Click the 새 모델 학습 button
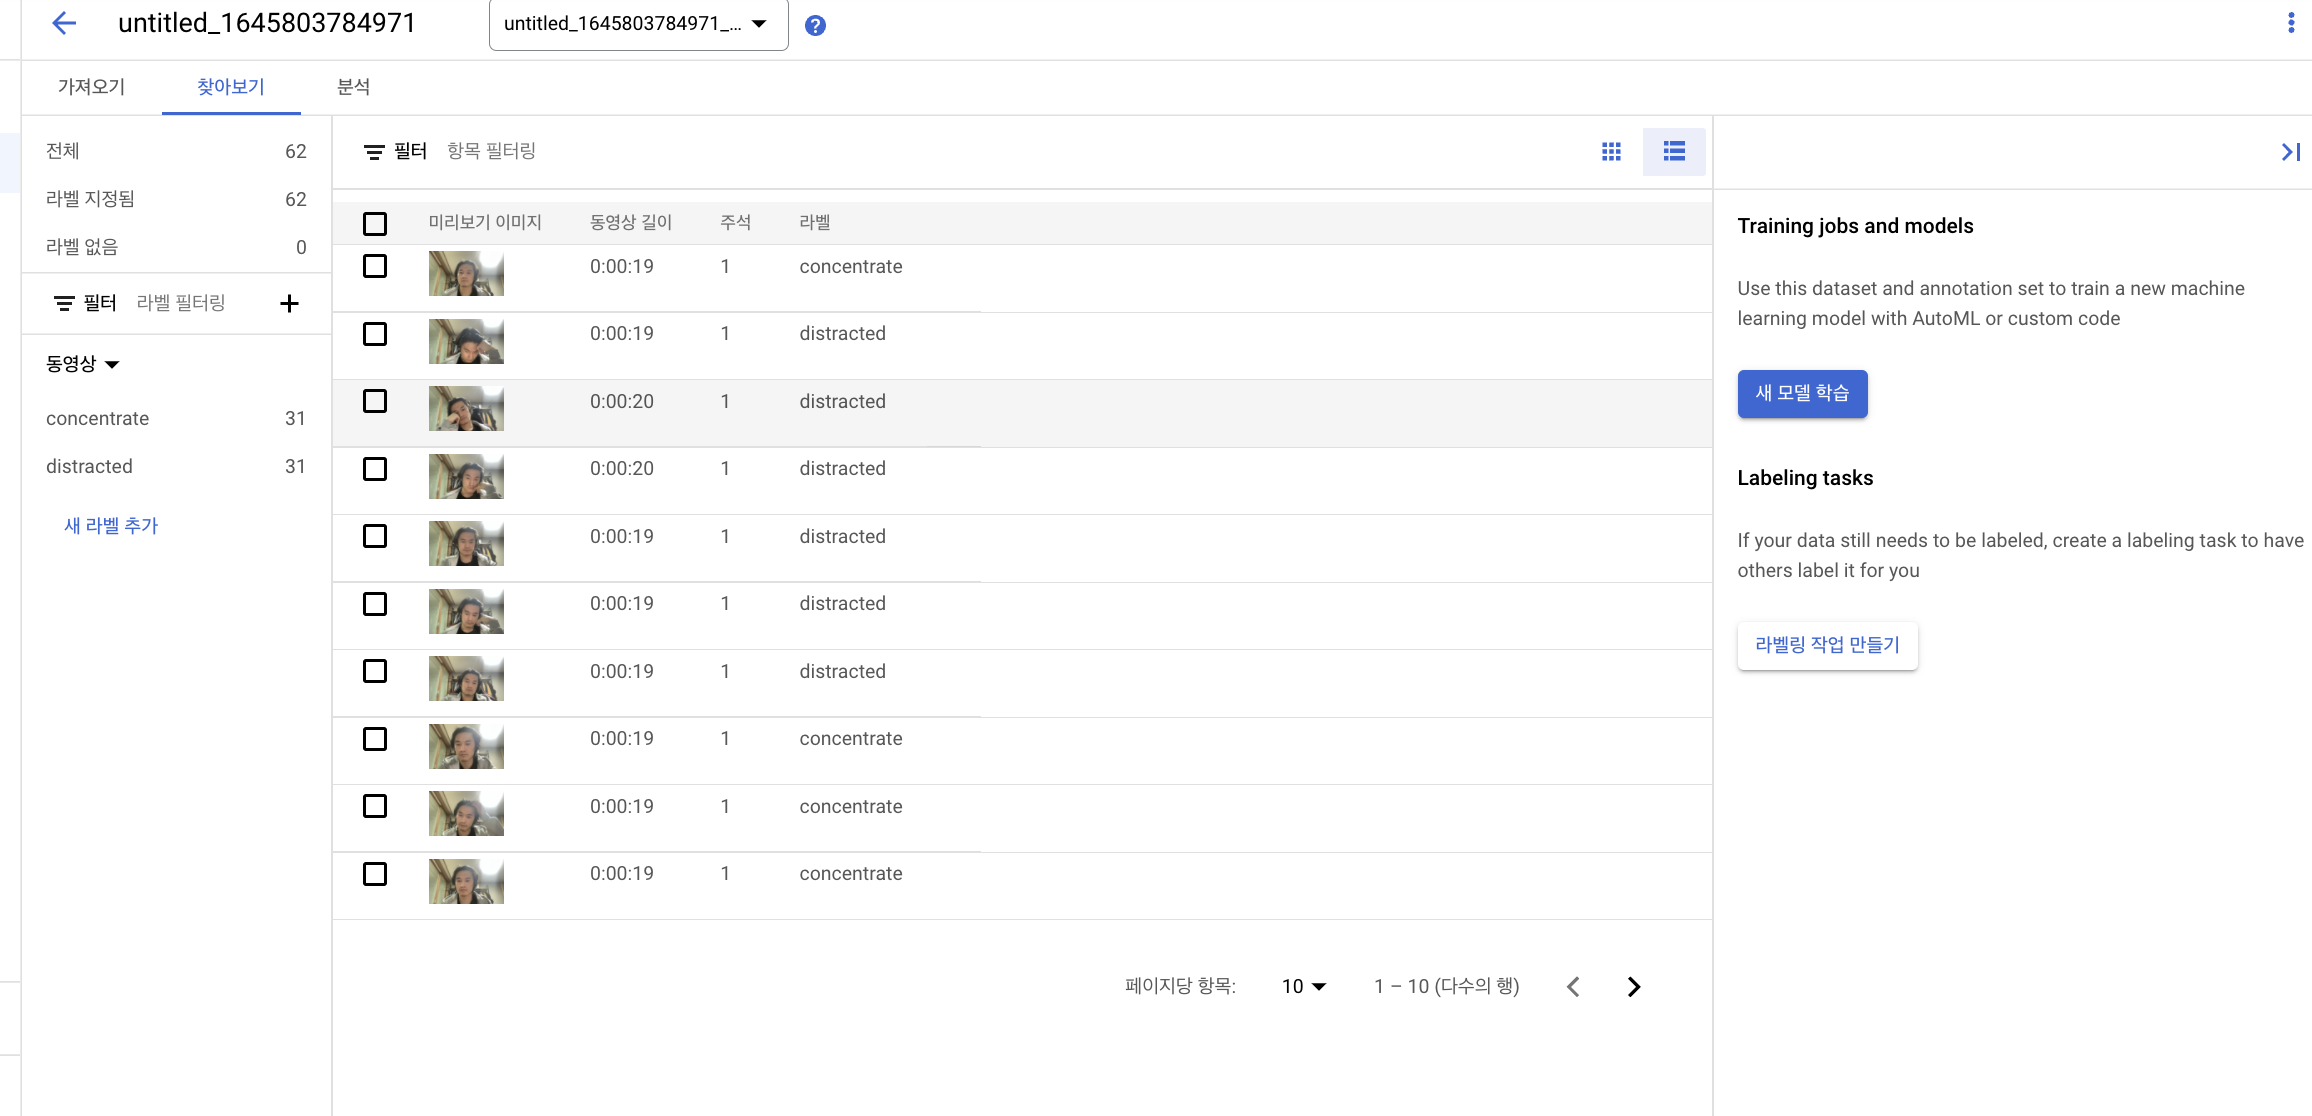2312x1116 pixels. pos(1801,393)
